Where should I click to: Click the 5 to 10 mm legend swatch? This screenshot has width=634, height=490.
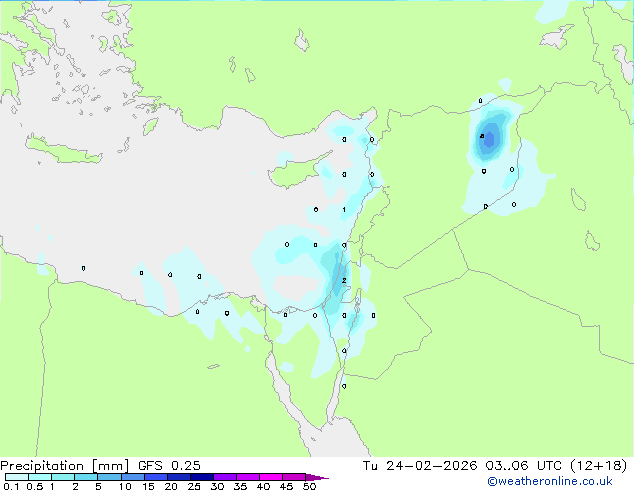(109, 477)
